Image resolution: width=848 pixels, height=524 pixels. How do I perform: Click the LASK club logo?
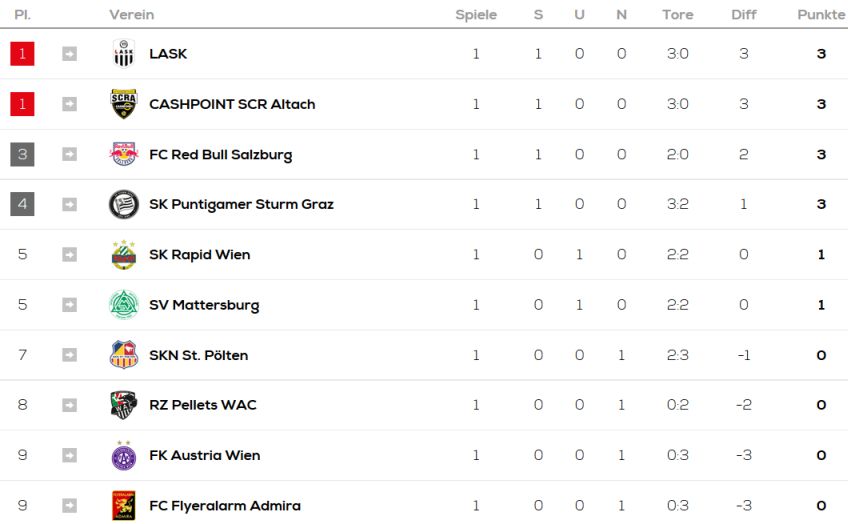coord(124,54)
